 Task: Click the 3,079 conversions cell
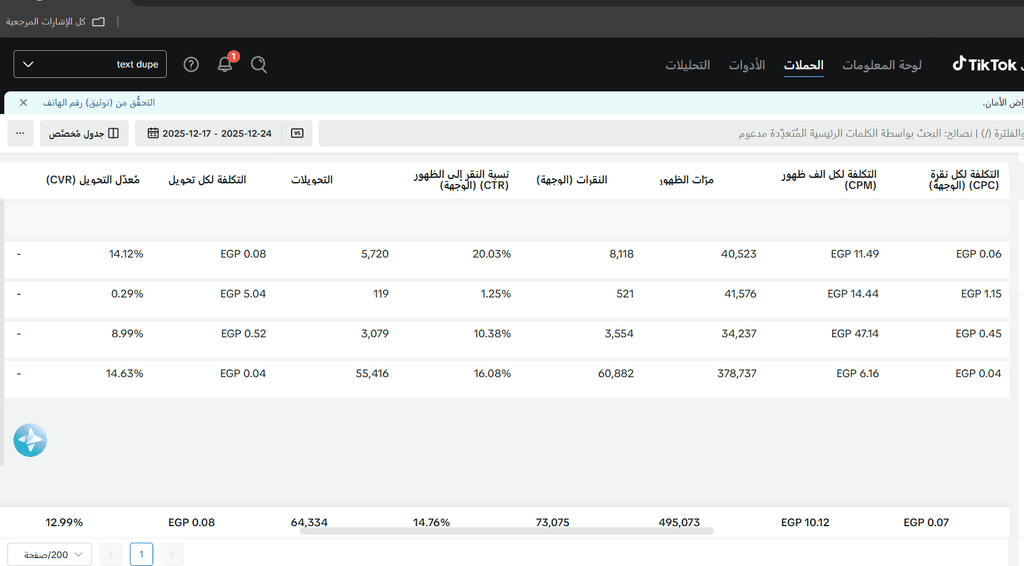pos(375,334)
